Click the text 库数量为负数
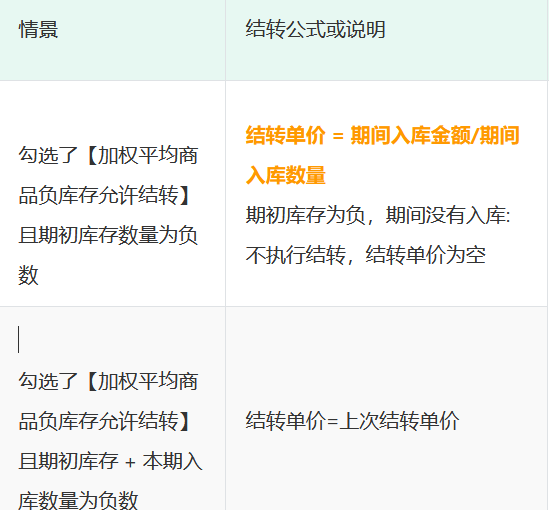Screen dimensions: 549x510 click(78, 500)
